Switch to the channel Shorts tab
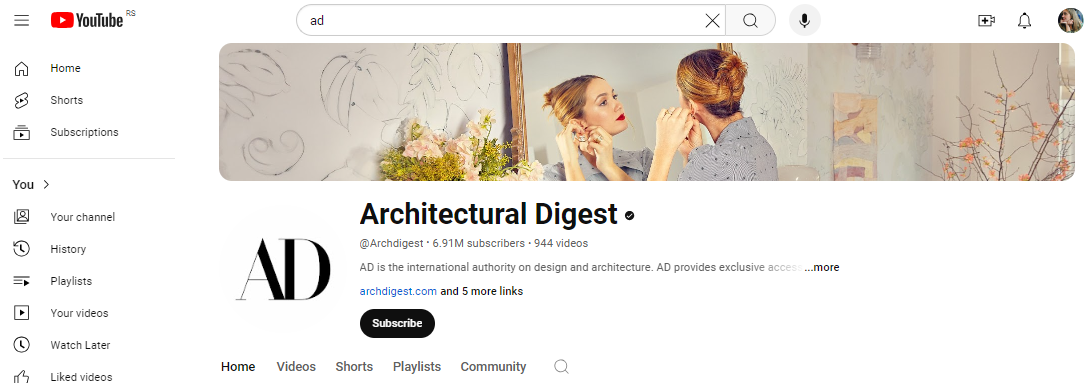 pyautogui.click(x=354, y=366)
